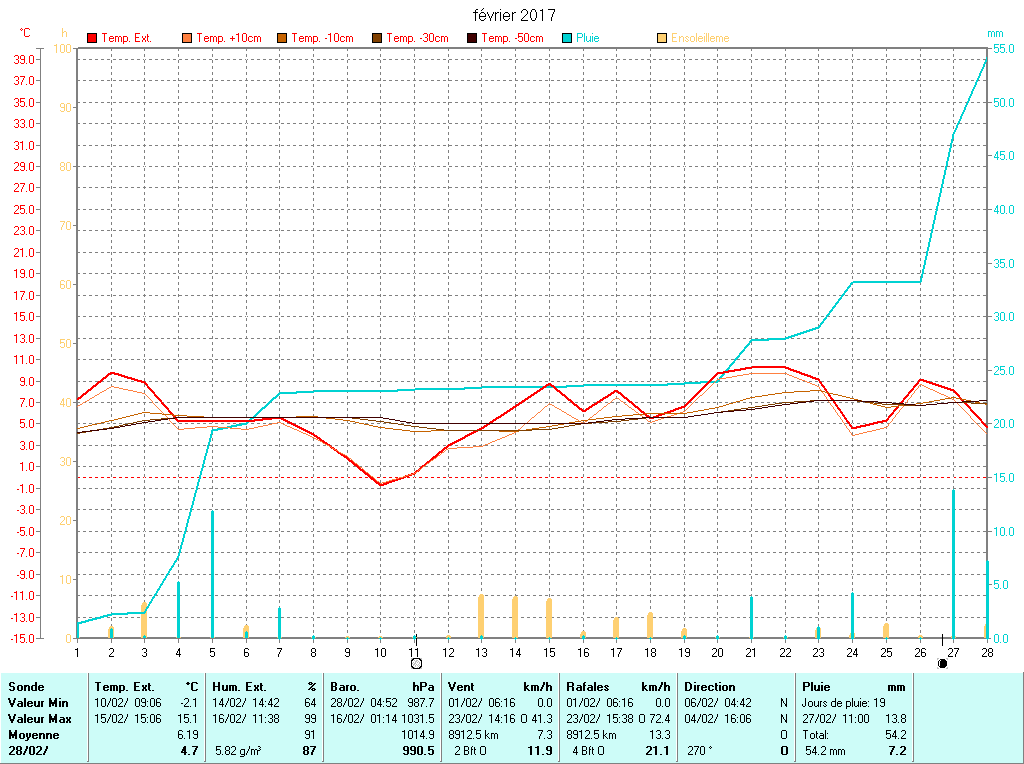Click the Temp. -50cm legend label

point(512,38)
